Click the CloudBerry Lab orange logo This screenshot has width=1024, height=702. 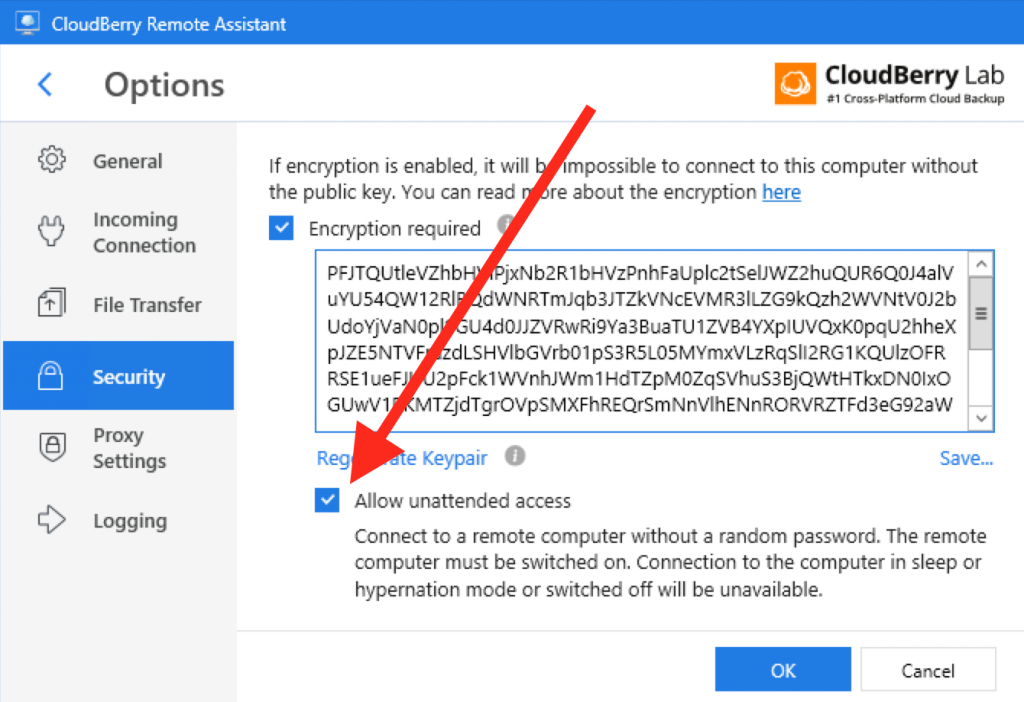795,84
